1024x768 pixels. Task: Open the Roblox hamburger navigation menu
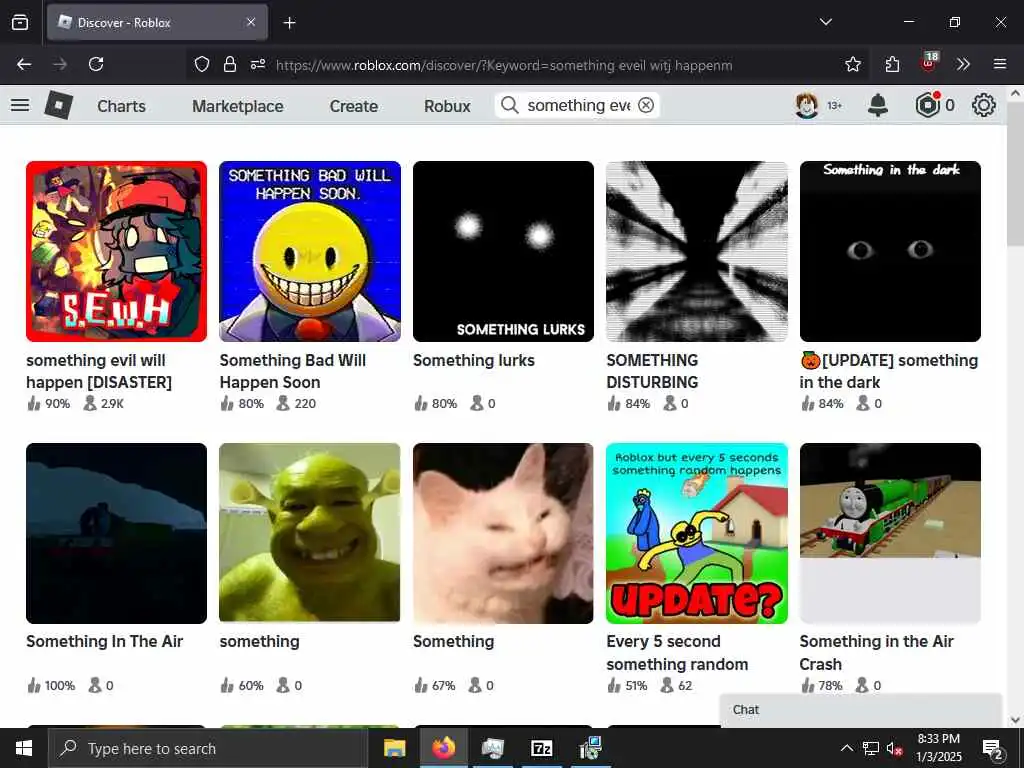coord(20,105)
